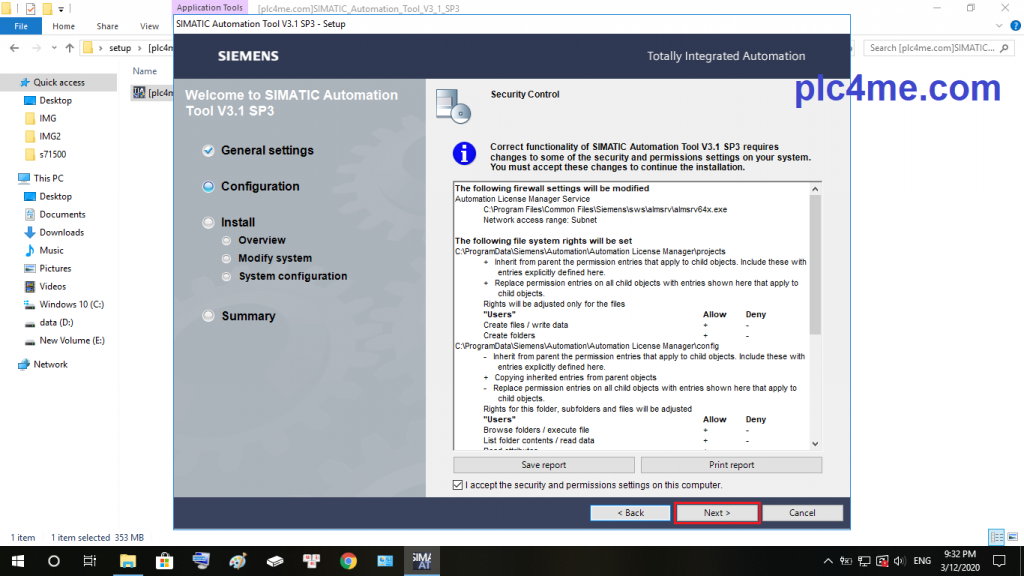Select the Configuration step indicator
The width and height of the screenshot is (1024, 576).
click(x=208, y=187)
